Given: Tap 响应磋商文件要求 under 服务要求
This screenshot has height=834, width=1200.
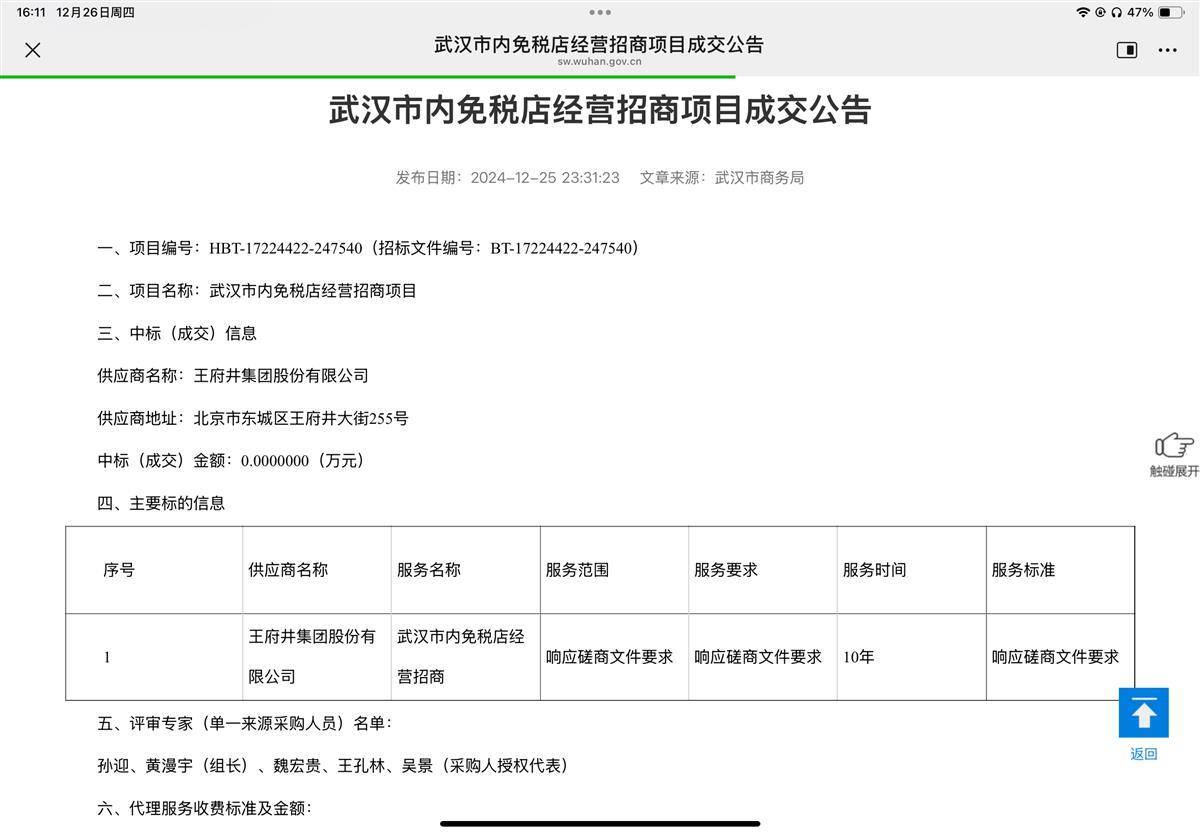Looking at the screenshot, I should 758,657.
